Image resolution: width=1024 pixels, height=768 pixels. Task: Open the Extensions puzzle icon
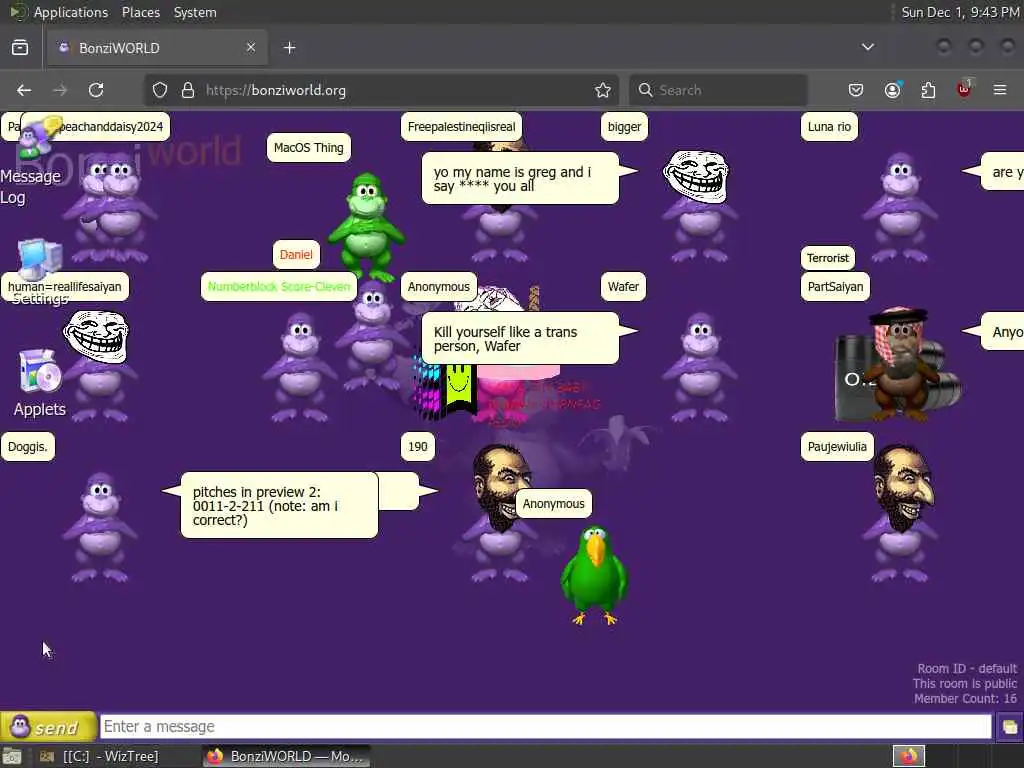click(x=928, y=90)
